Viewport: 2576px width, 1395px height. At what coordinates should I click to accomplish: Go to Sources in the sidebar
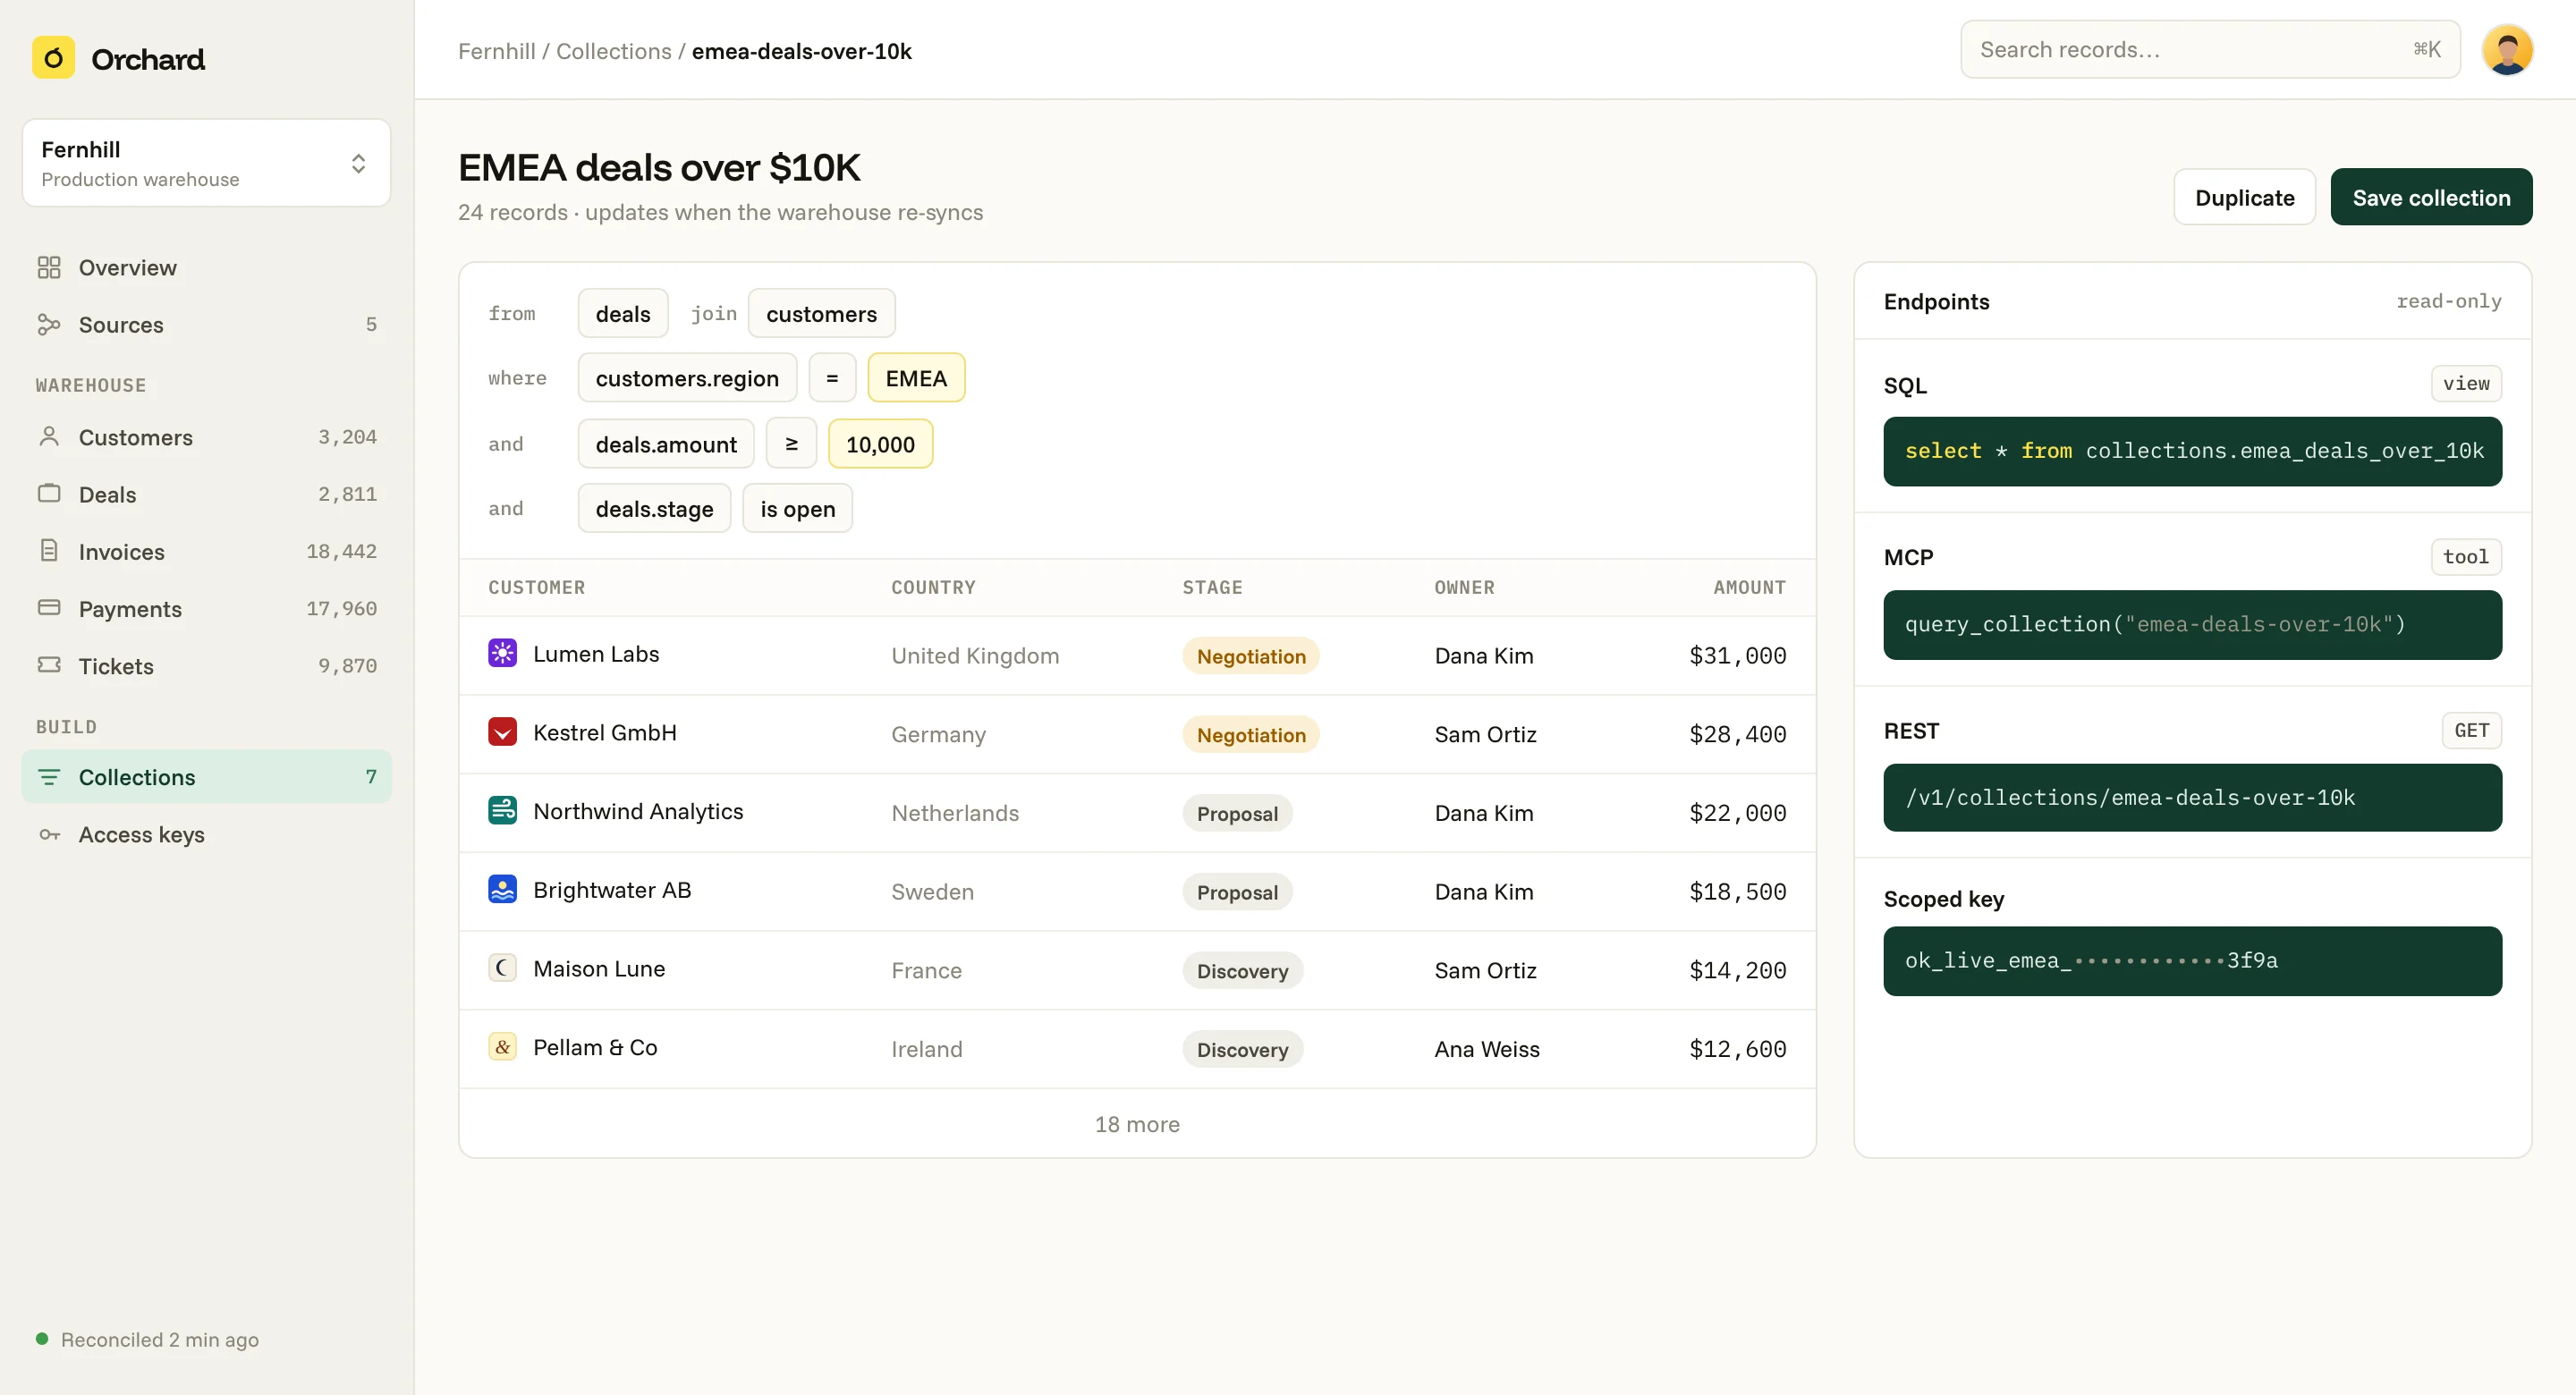pos(206,324)
